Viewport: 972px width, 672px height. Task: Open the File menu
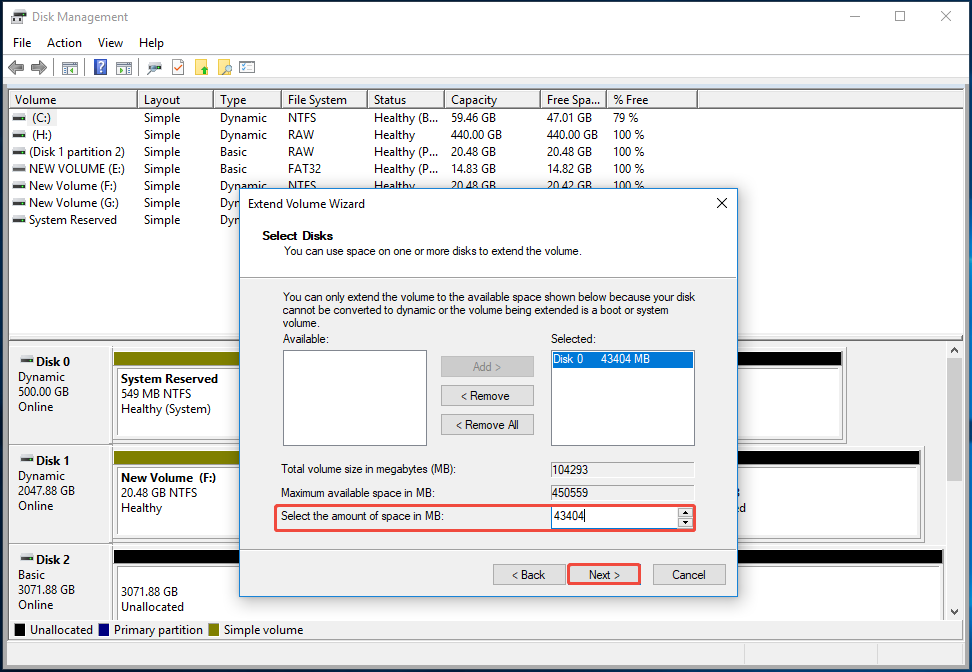(22, 43)
